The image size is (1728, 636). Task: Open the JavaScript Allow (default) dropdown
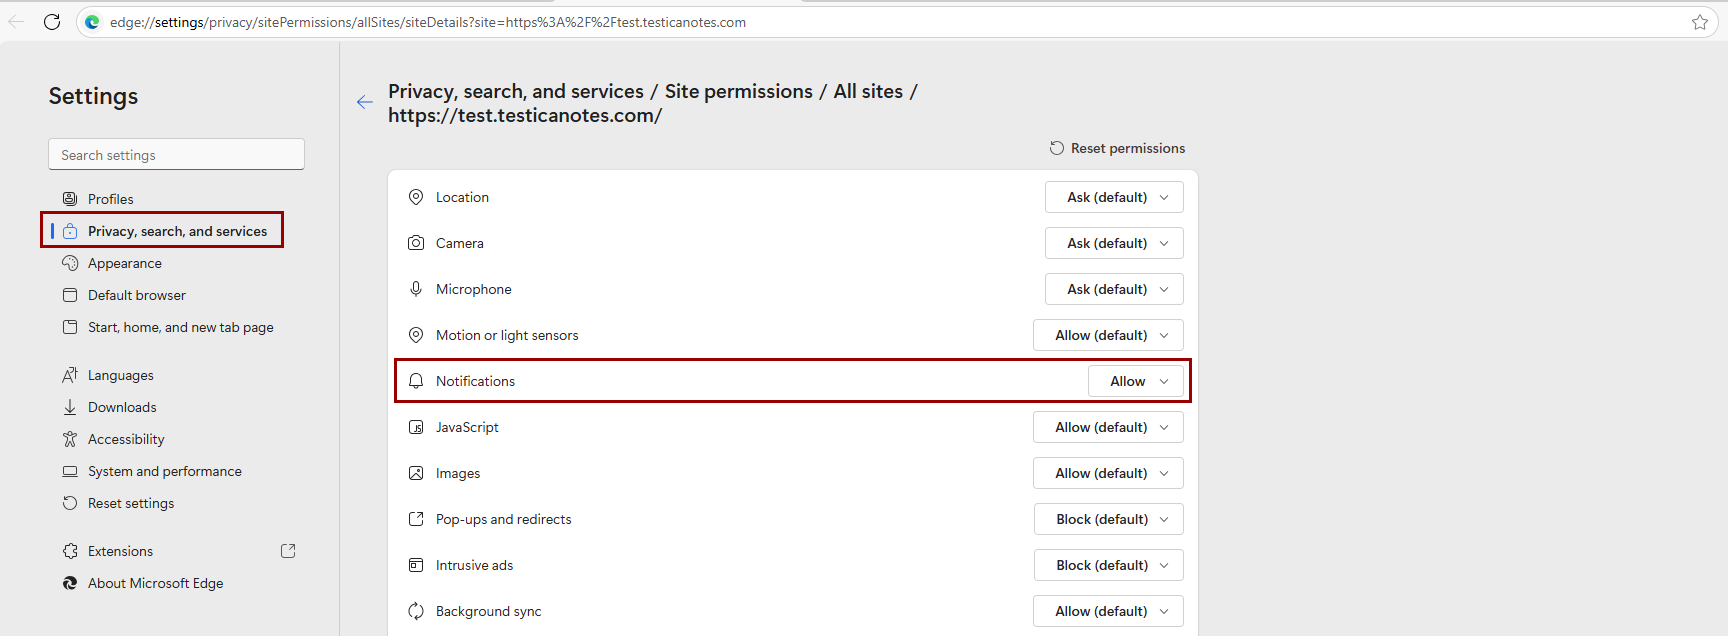1108,427
